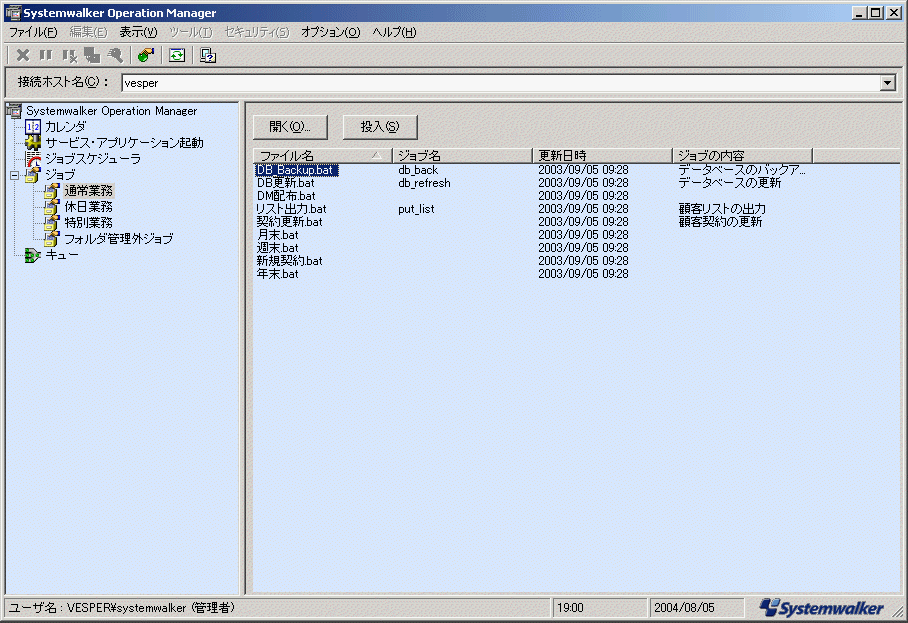Select リスト出力.bat in the file list
The height and width of the screenshot is (623, 908).
pos(291,209)
